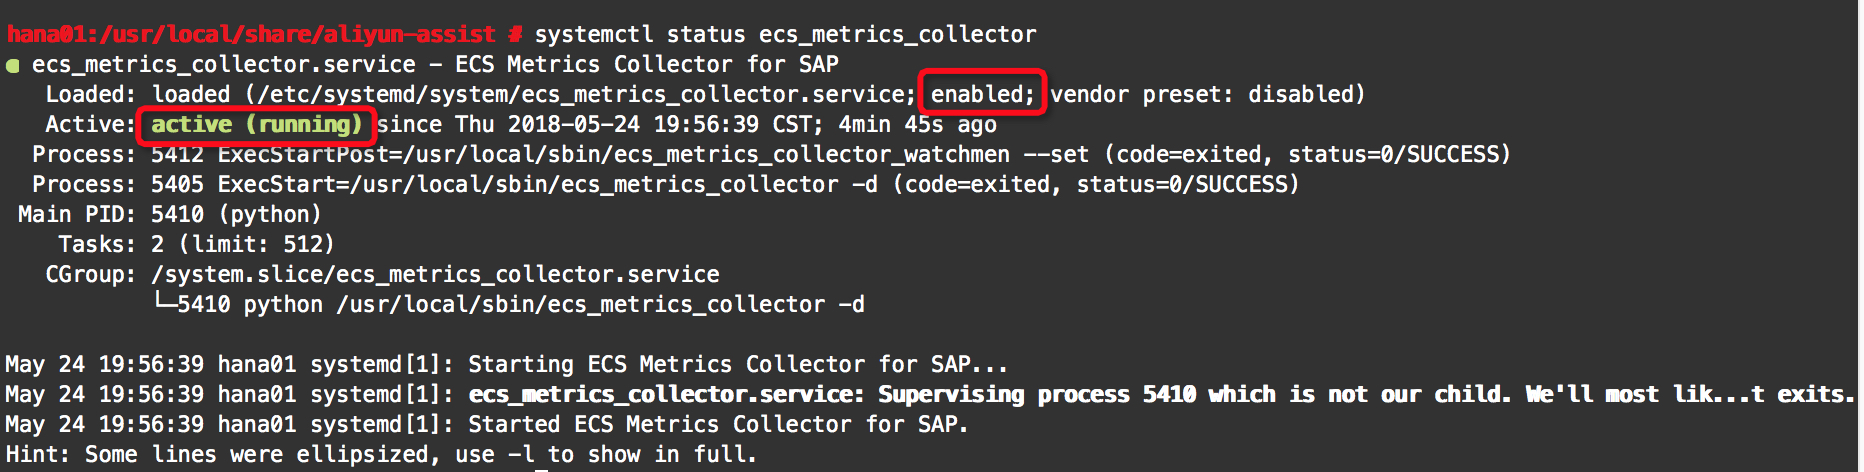Click the 'Main PID: 5410 (python)' line
The width and height of the screenshot is (1864, 472).
[x=169, y=214]
